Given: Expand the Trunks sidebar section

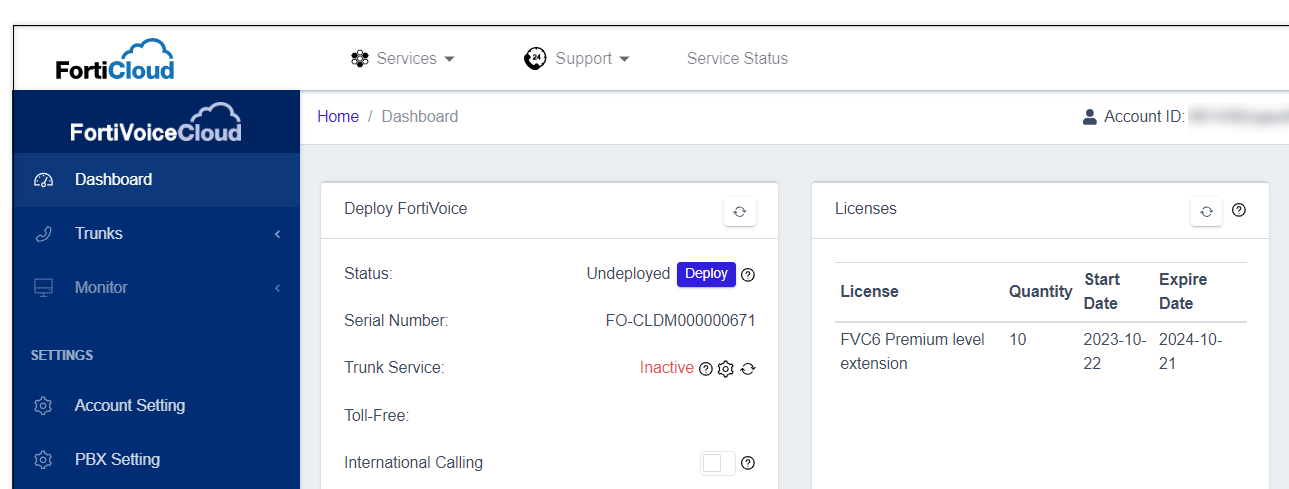Looking at the screenshot, I should (x=155, y=234).
